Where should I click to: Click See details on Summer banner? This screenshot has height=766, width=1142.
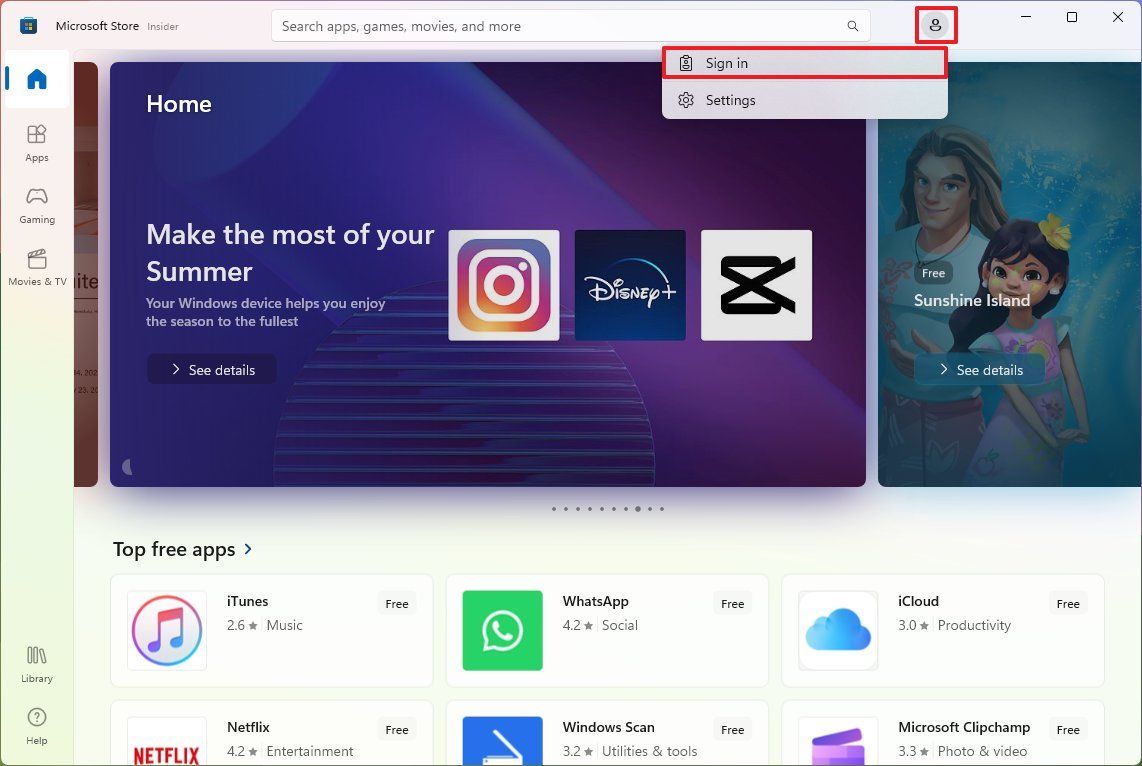click(x=212, y=369)
